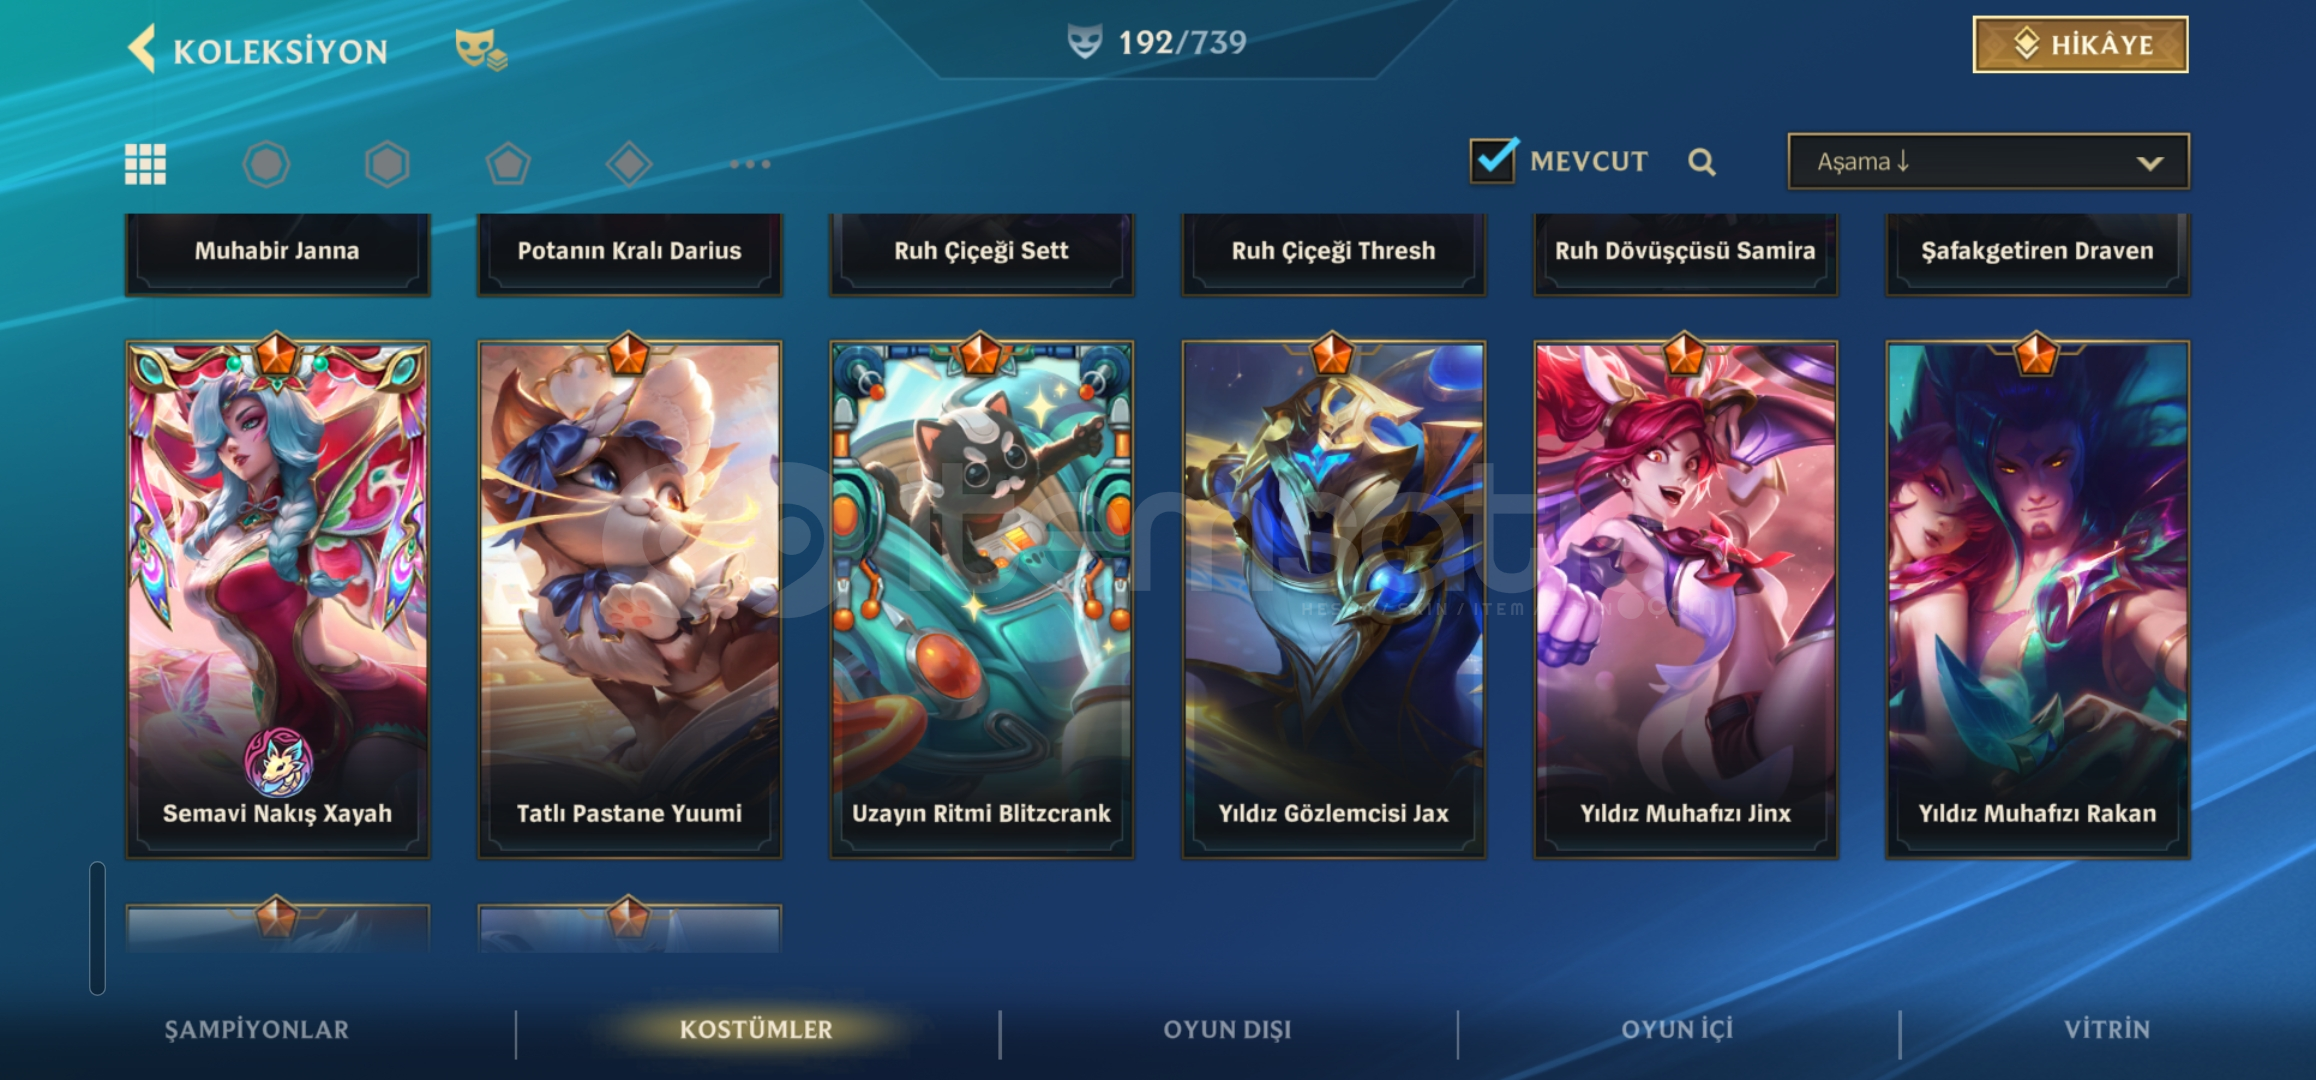Select the diamond rarity filter icon

coord(629,164)
